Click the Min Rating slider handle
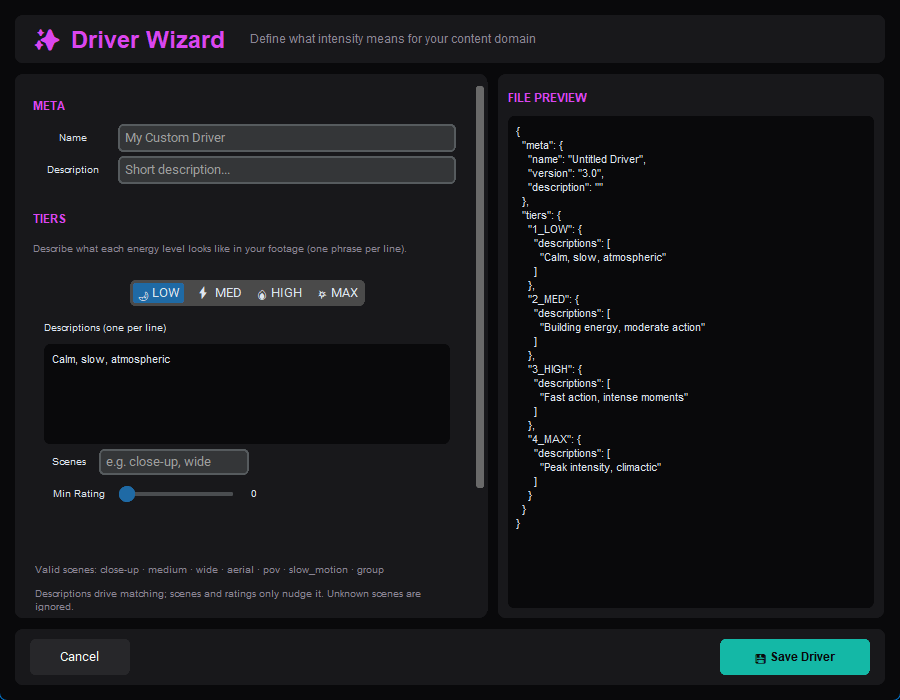This screenshot has height=700, width=900. 127,494
